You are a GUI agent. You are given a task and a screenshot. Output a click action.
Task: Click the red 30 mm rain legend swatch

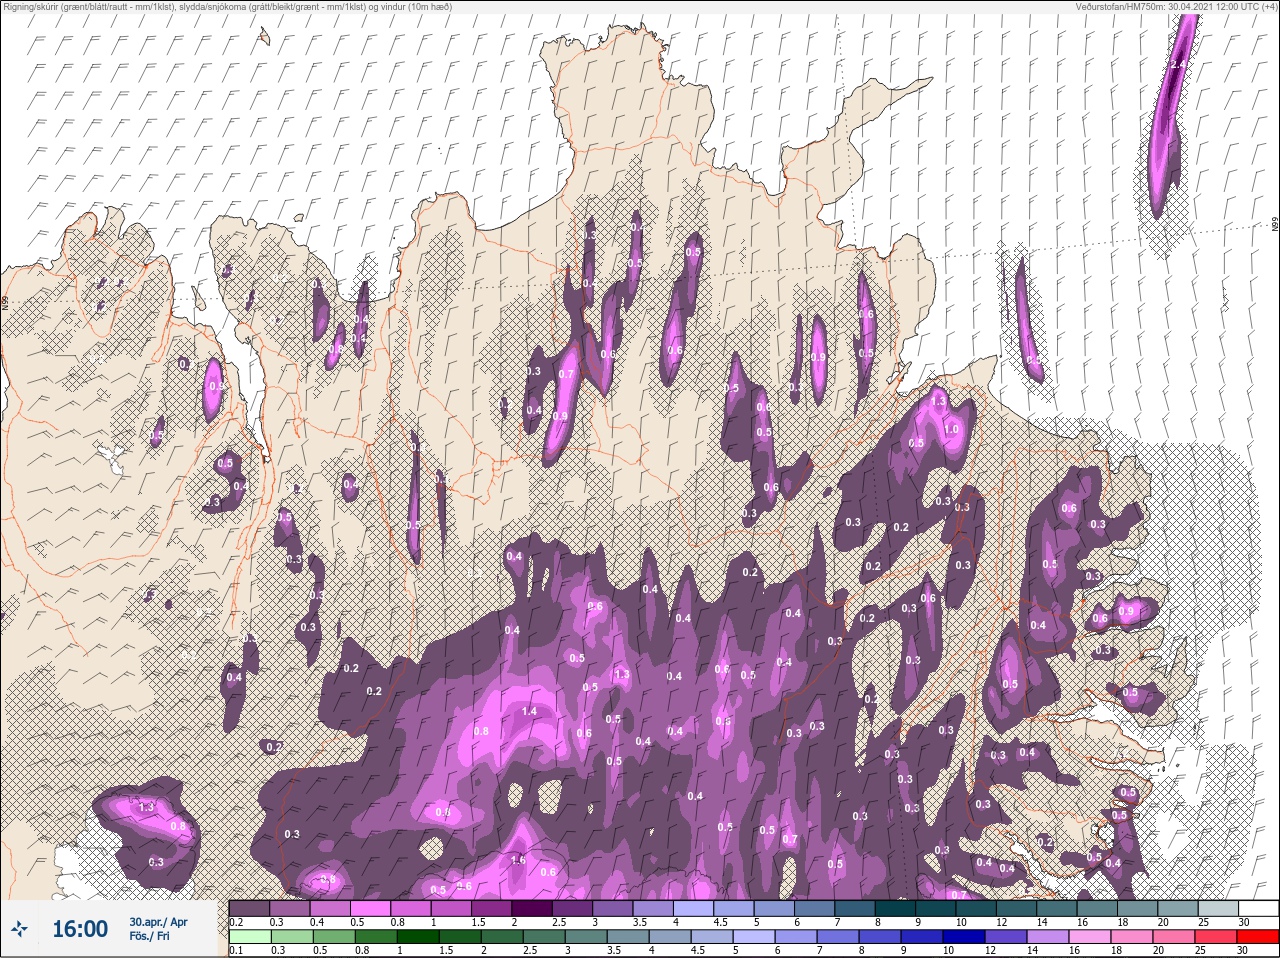tap(1258, 938)
